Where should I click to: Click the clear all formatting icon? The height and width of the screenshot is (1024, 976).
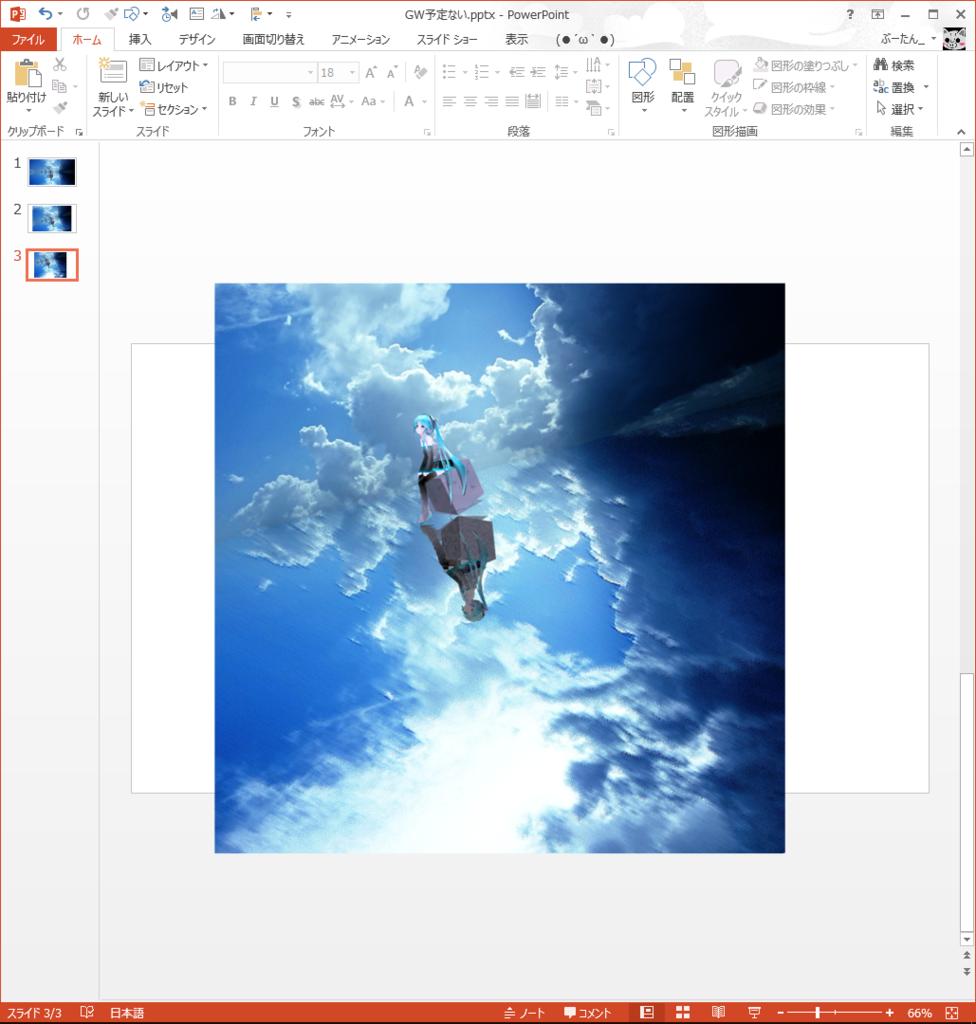coord(420,72)
